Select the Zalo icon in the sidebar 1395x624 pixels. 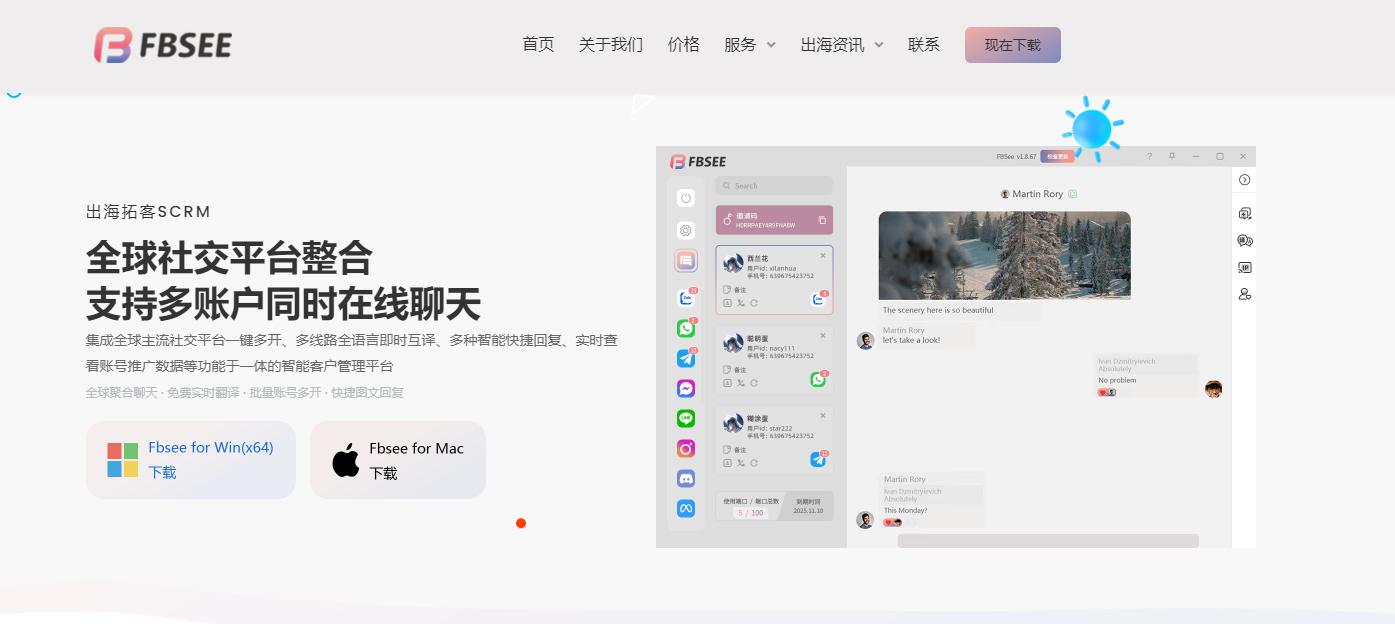(686, 298)
